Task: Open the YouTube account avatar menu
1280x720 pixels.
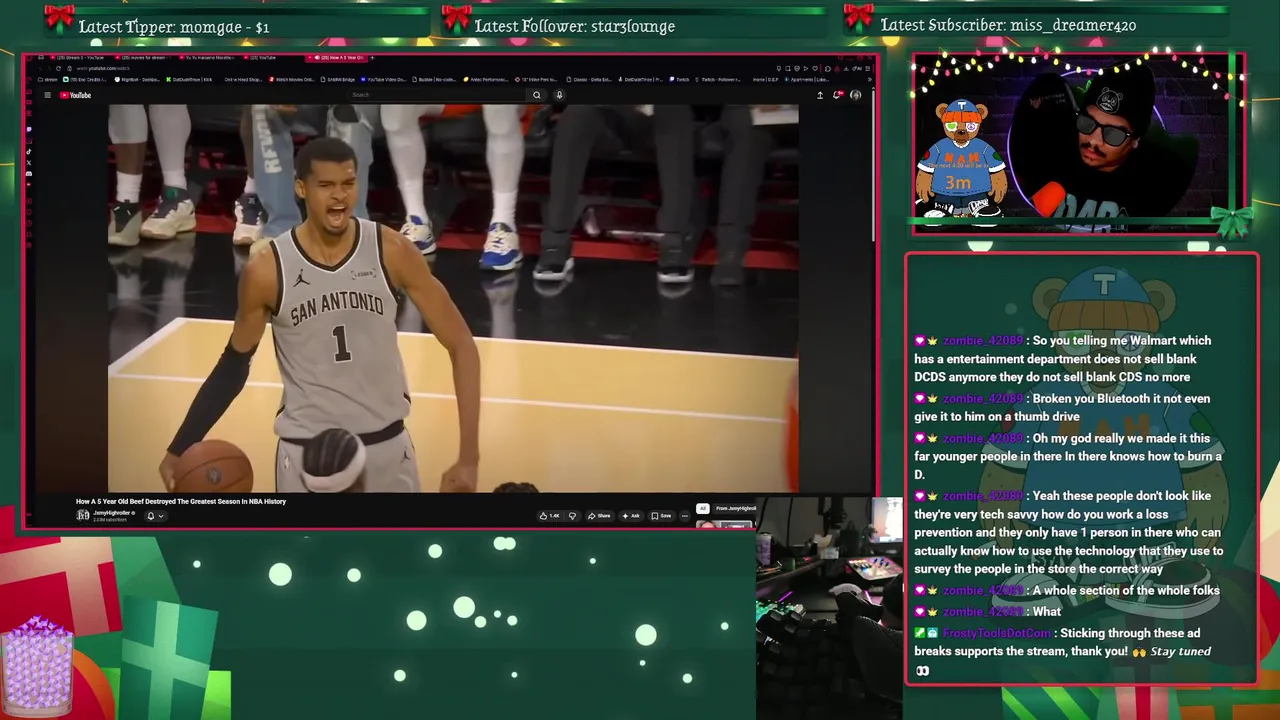Action: click(855, 95)
